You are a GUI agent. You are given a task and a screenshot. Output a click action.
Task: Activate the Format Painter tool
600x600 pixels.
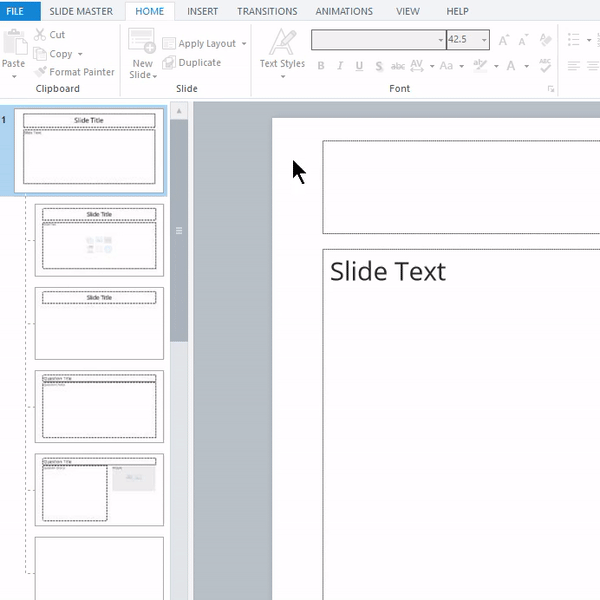pos(74,72)
